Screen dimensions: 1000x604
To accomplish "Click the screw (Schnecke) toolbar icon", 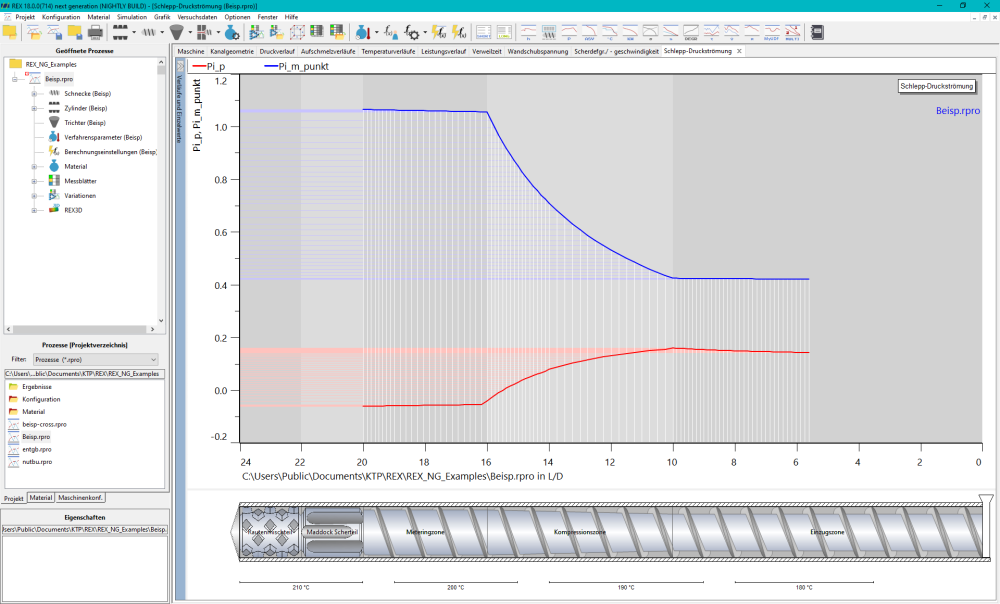I will click(x=149, y=32).
